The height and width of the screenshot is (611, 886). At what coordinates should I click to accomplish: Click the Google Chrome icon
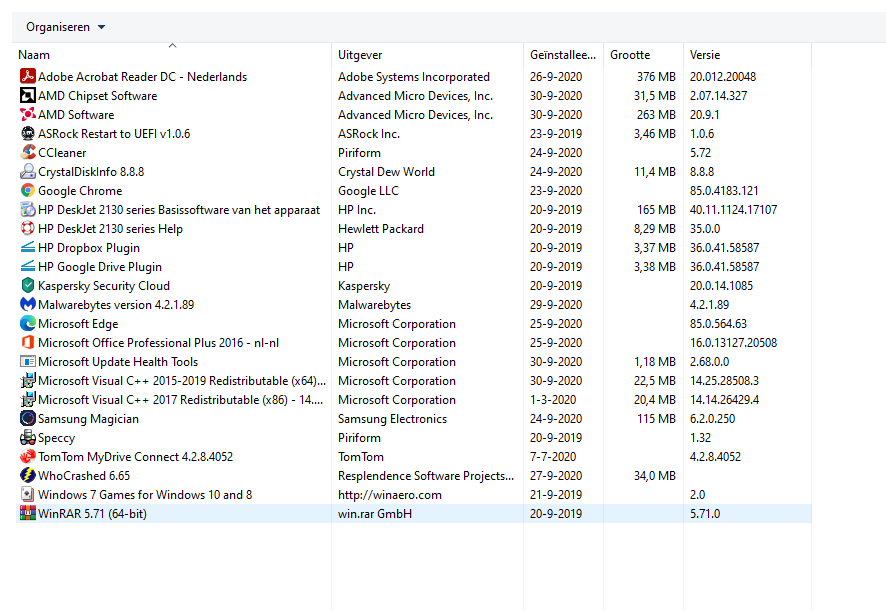(28, 190)
